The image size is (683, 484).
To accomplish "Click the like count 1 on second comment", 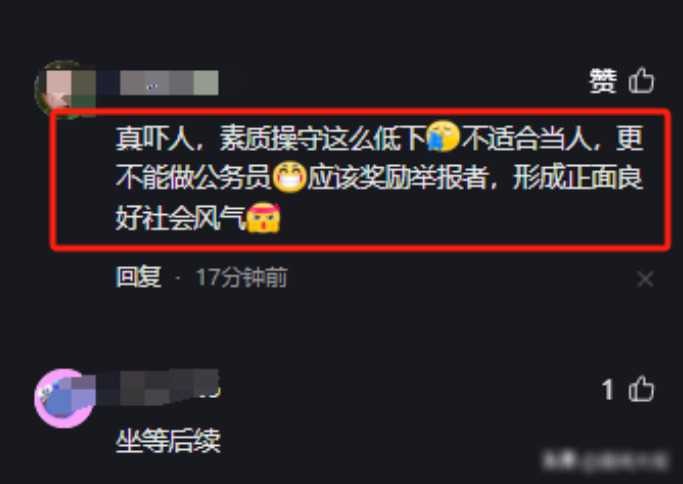I will pos(608,389).
